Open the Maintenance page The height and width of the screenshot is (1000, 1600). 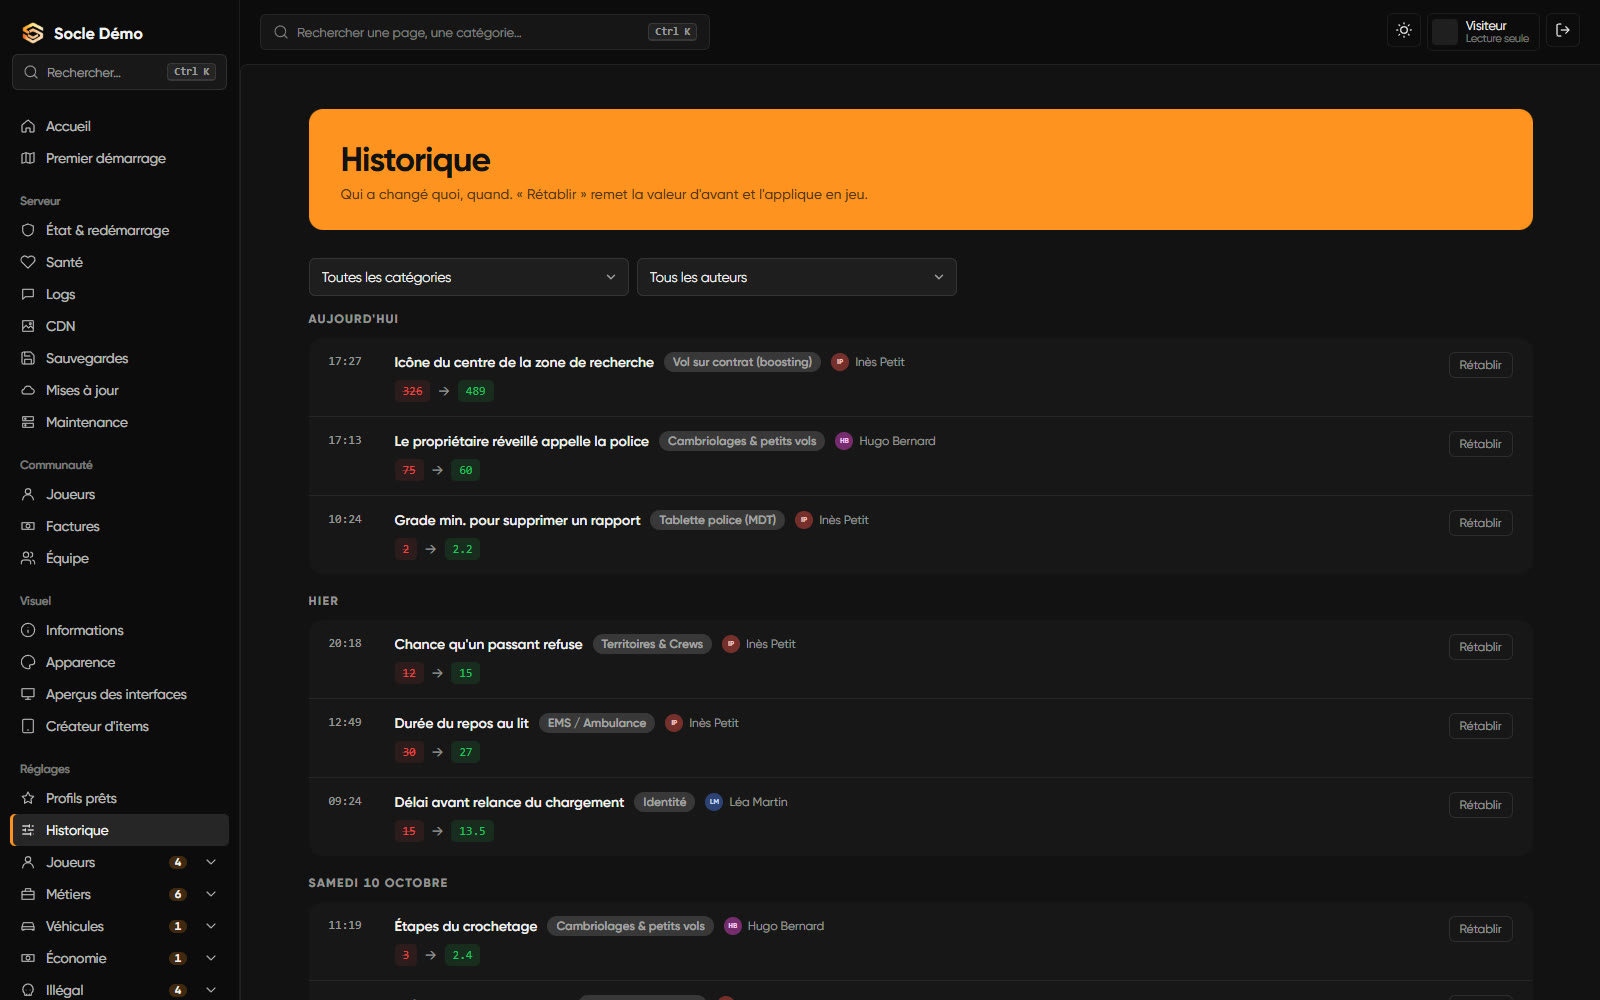pyautogui.click(x=119, y=422)
